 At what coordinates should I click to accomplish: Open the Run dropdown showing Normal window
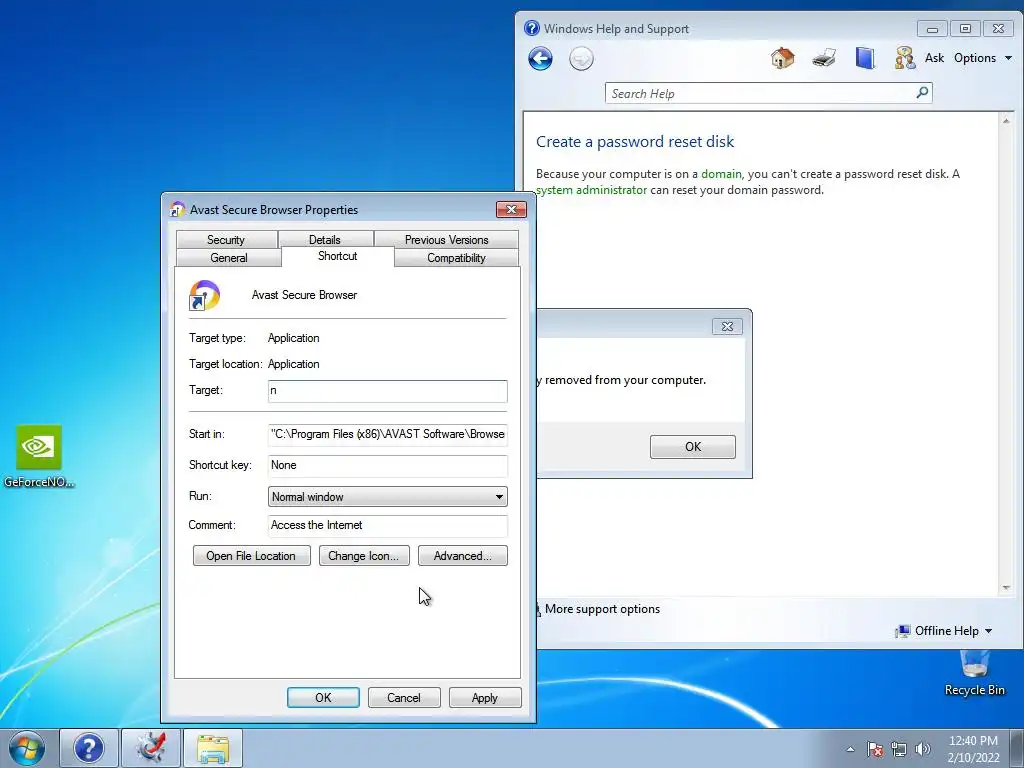(x=387, y=496)
